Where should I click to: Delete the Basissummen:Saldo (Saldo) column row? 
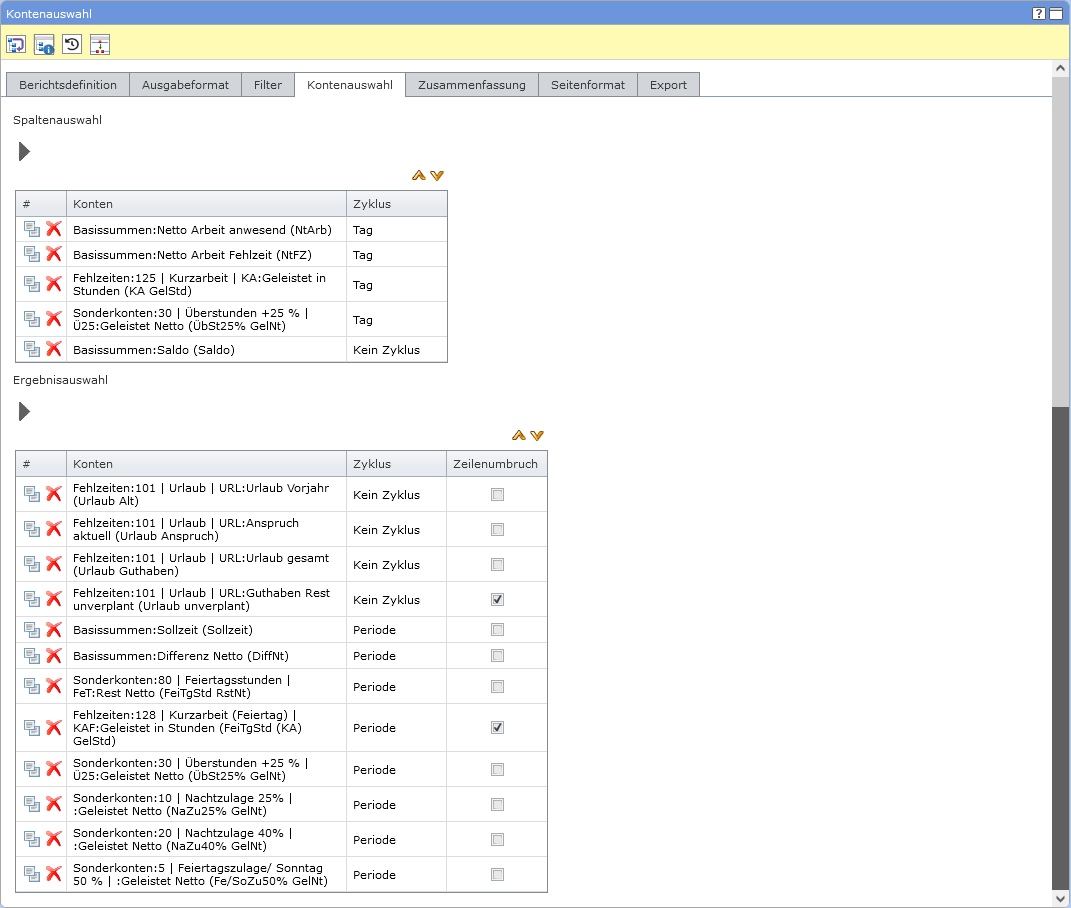54,349
